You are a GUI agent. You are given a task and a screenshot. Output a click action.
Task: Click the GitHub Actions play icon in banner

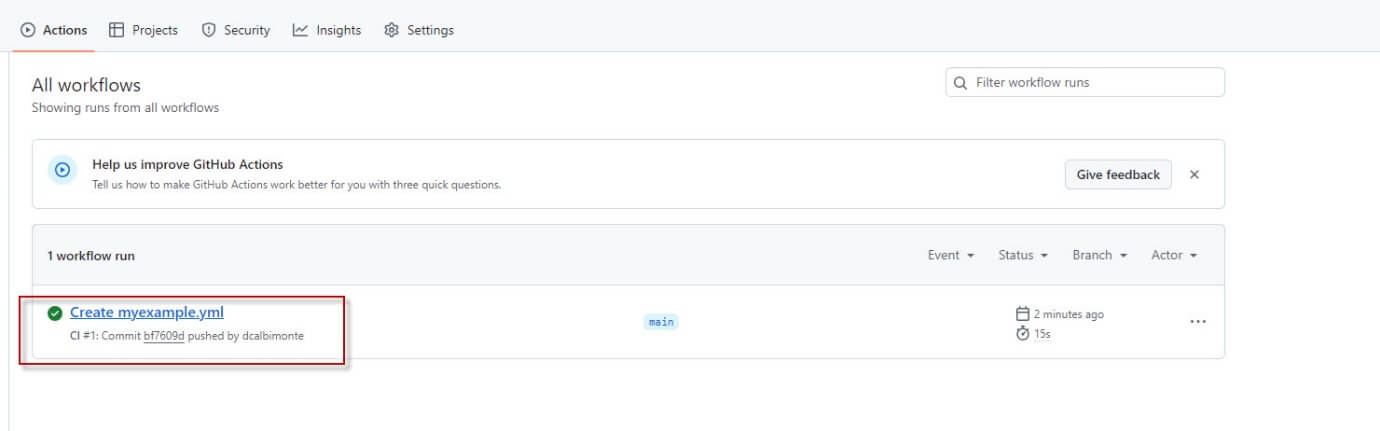pyautogui.click(x=62, y=170)
